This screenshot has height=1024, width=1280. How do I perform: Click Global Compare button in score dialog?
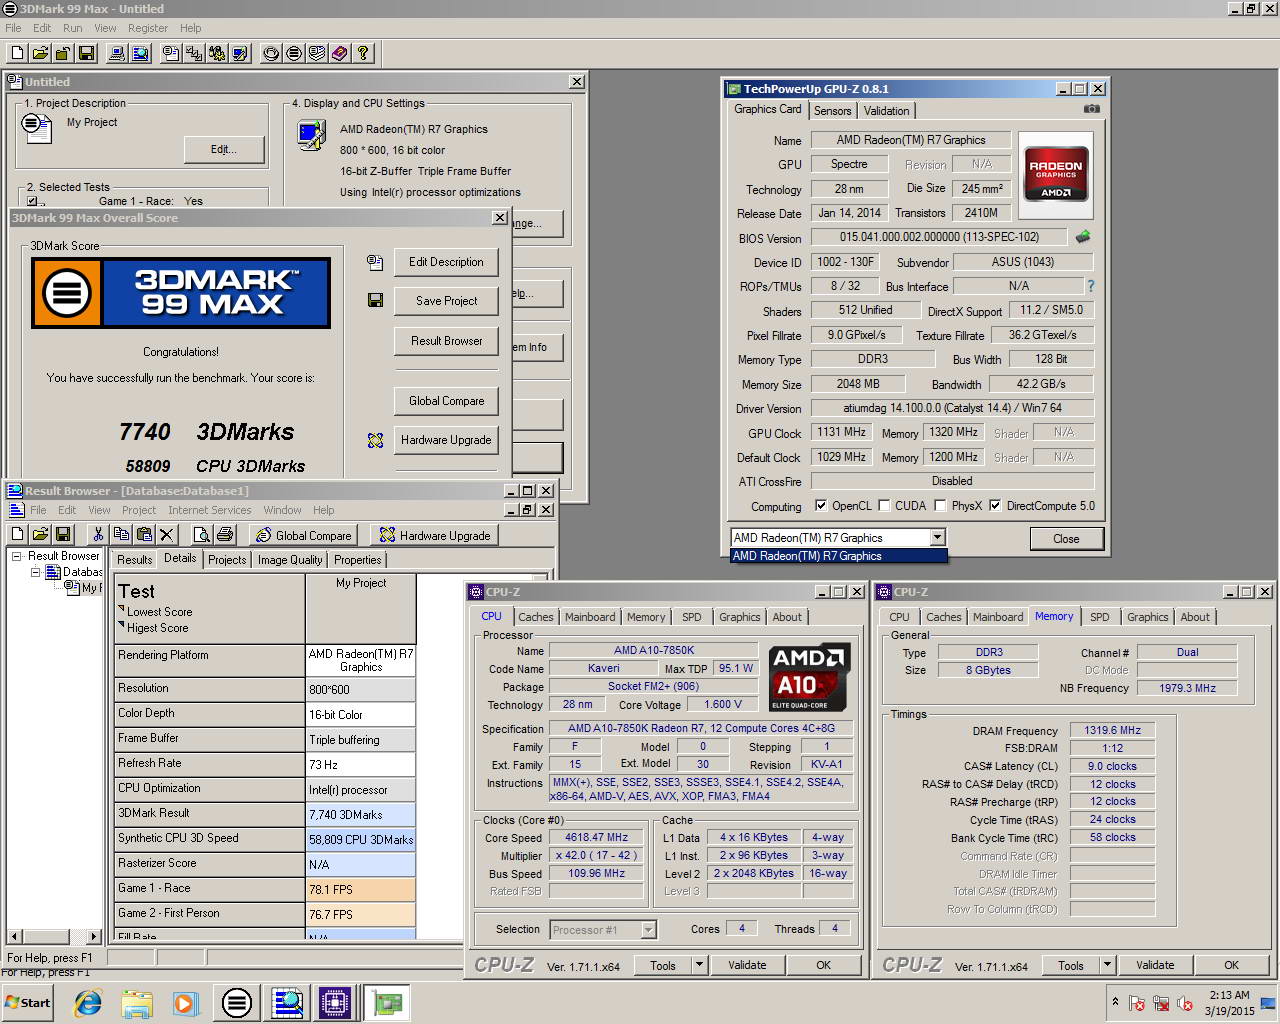click(x=446, y=401)
